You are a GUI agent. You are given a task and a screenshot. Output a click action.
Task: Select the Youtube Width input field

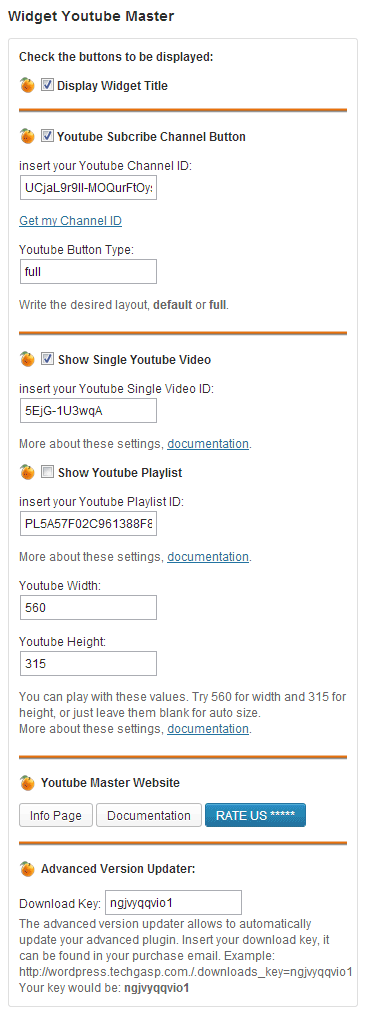coord(88,608)
